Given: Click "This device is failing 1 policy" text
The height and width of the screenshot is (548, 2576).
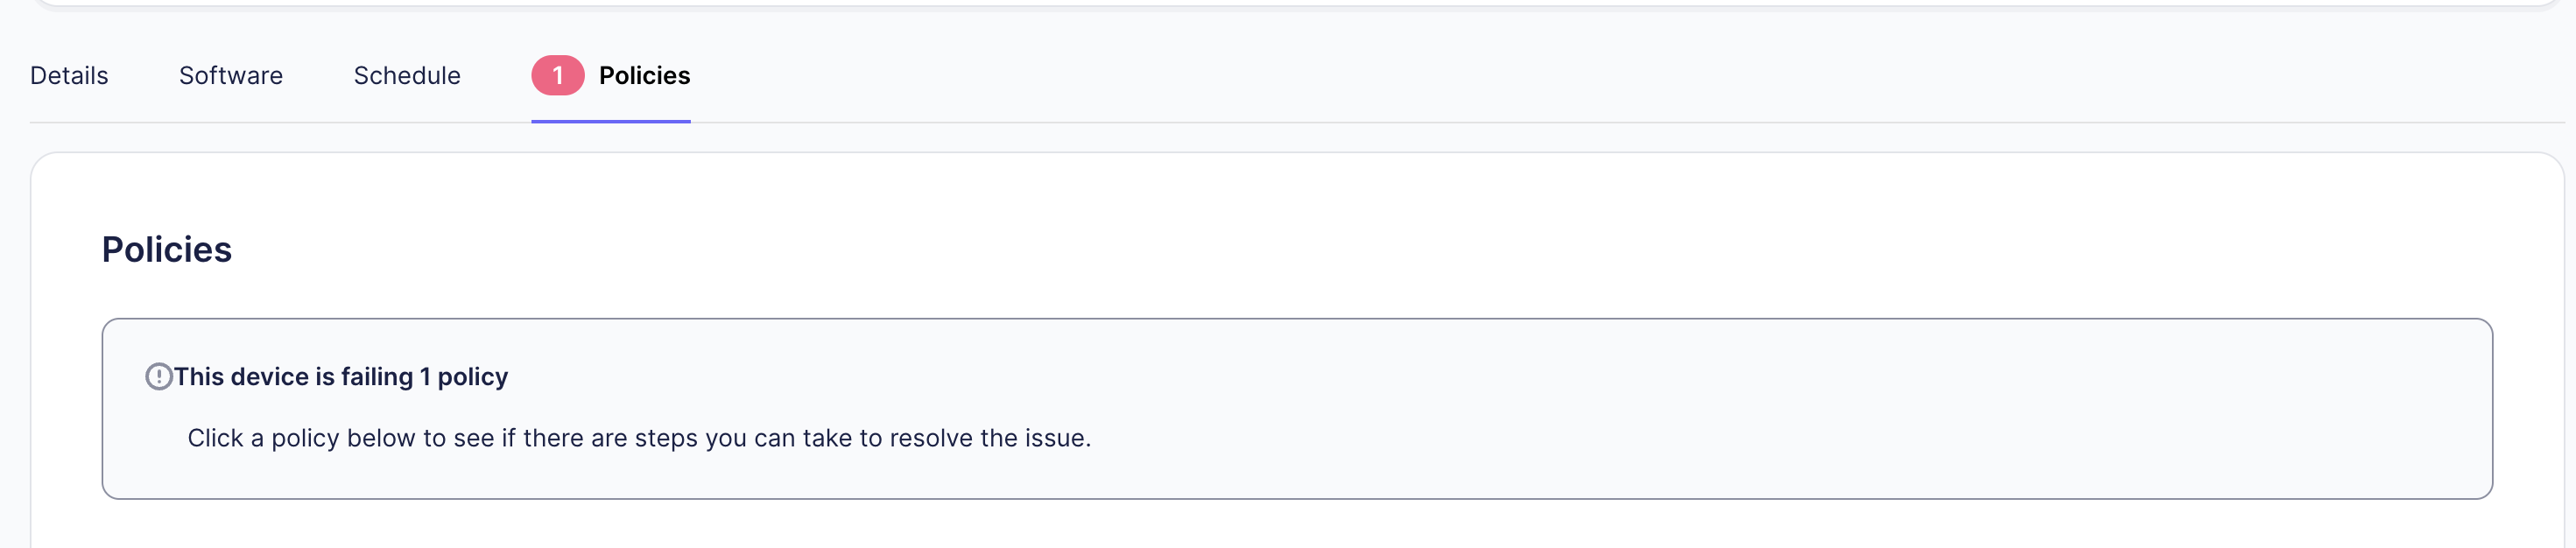Looking at the screenshot, I should point(341,377).
